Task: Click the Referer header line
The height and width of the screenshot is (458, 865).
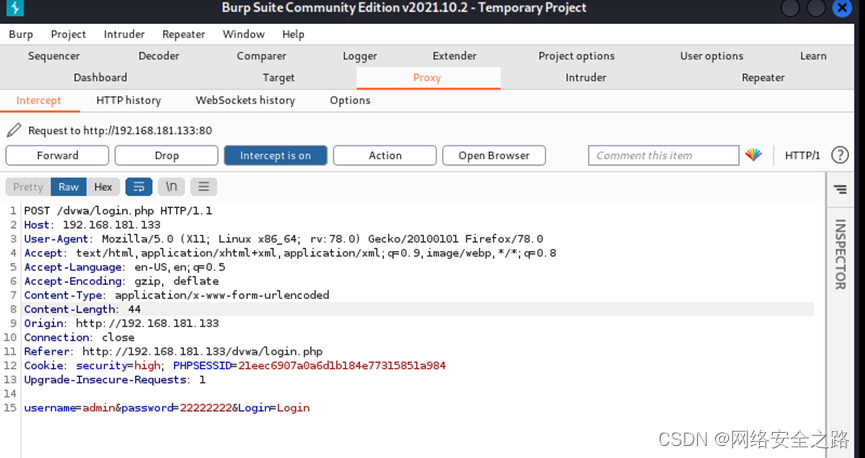Action: [173, 352]
